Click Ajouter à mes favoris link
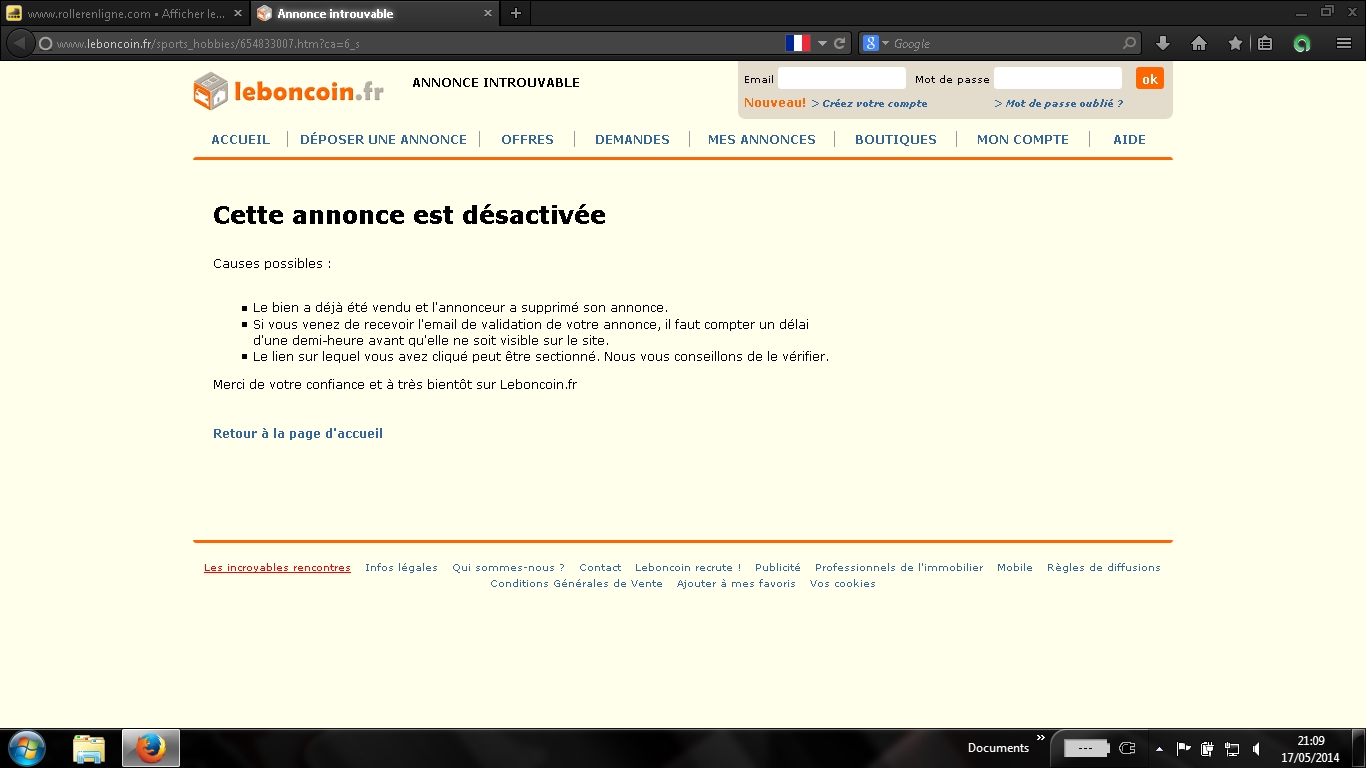This screenshot has width=1366, height=768. 736,584
